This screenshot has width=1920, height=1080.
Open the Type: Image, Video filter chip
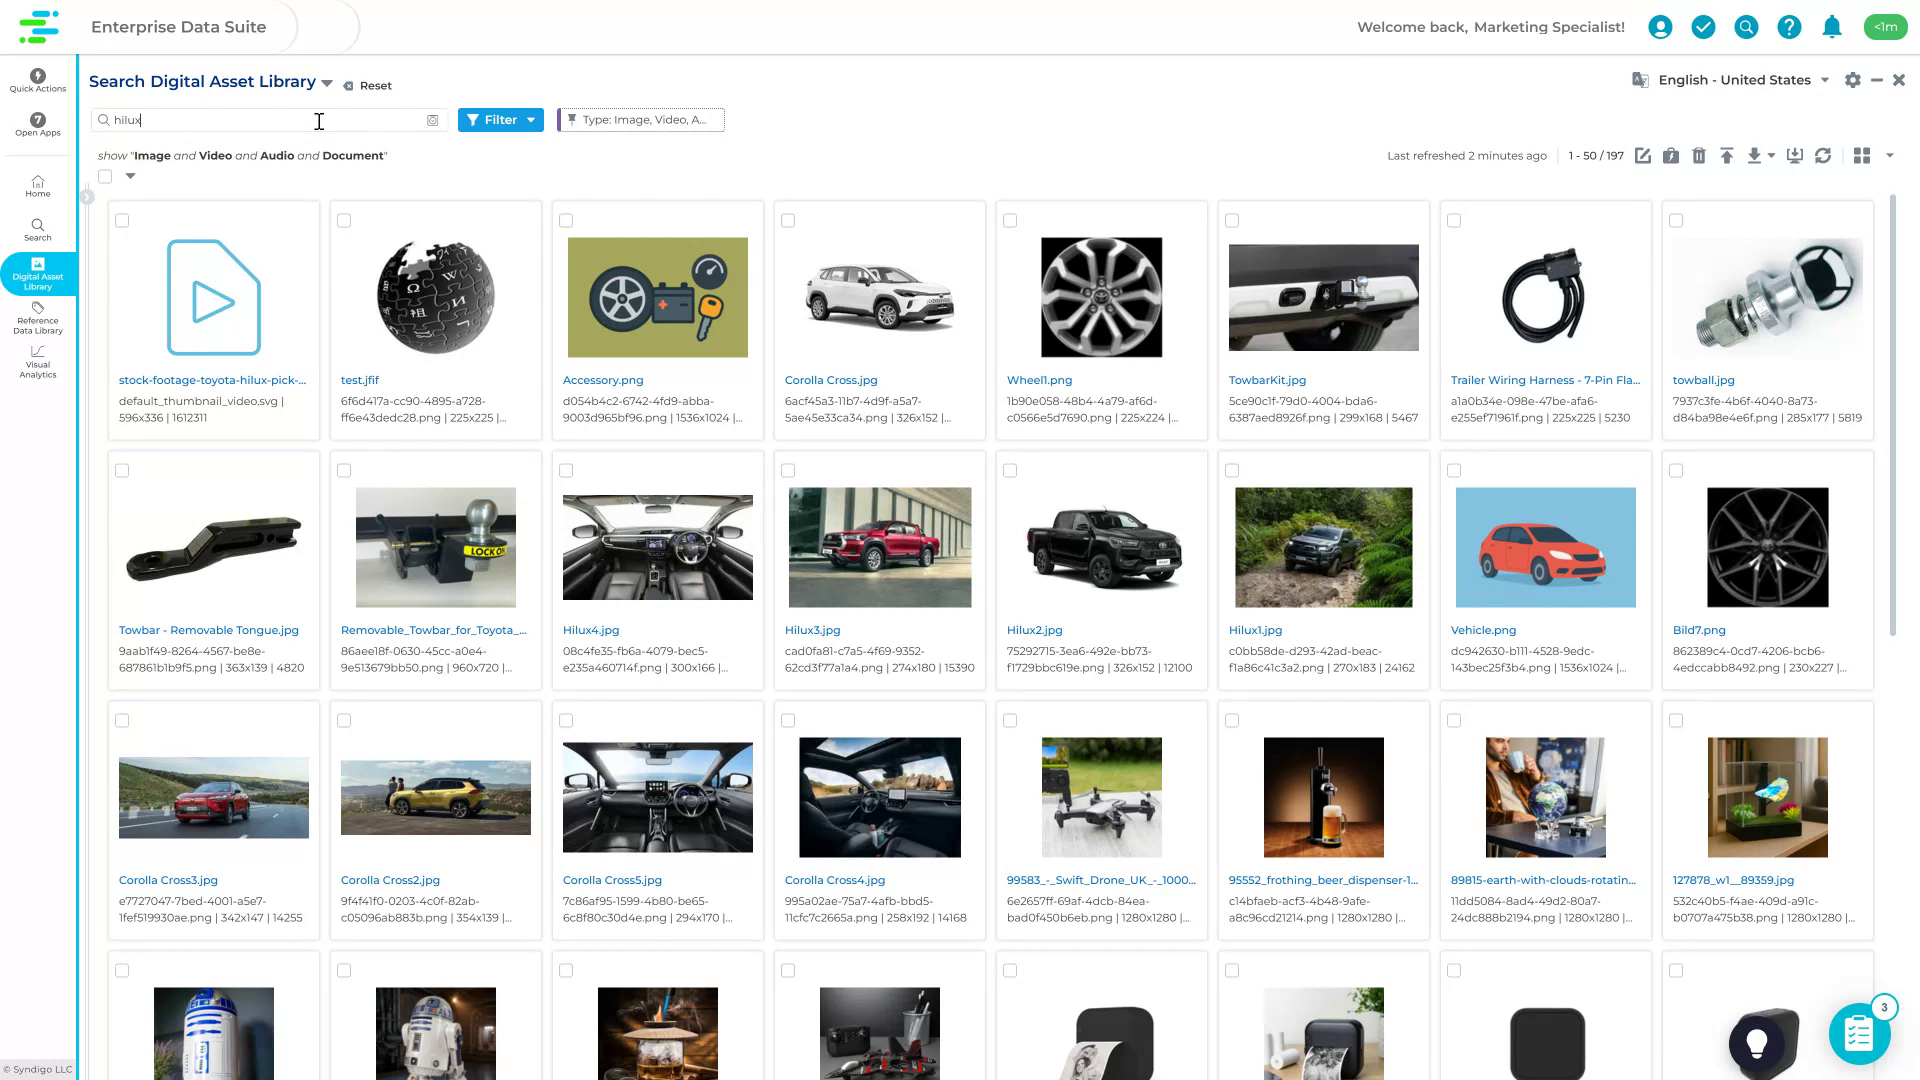[641, 119]
